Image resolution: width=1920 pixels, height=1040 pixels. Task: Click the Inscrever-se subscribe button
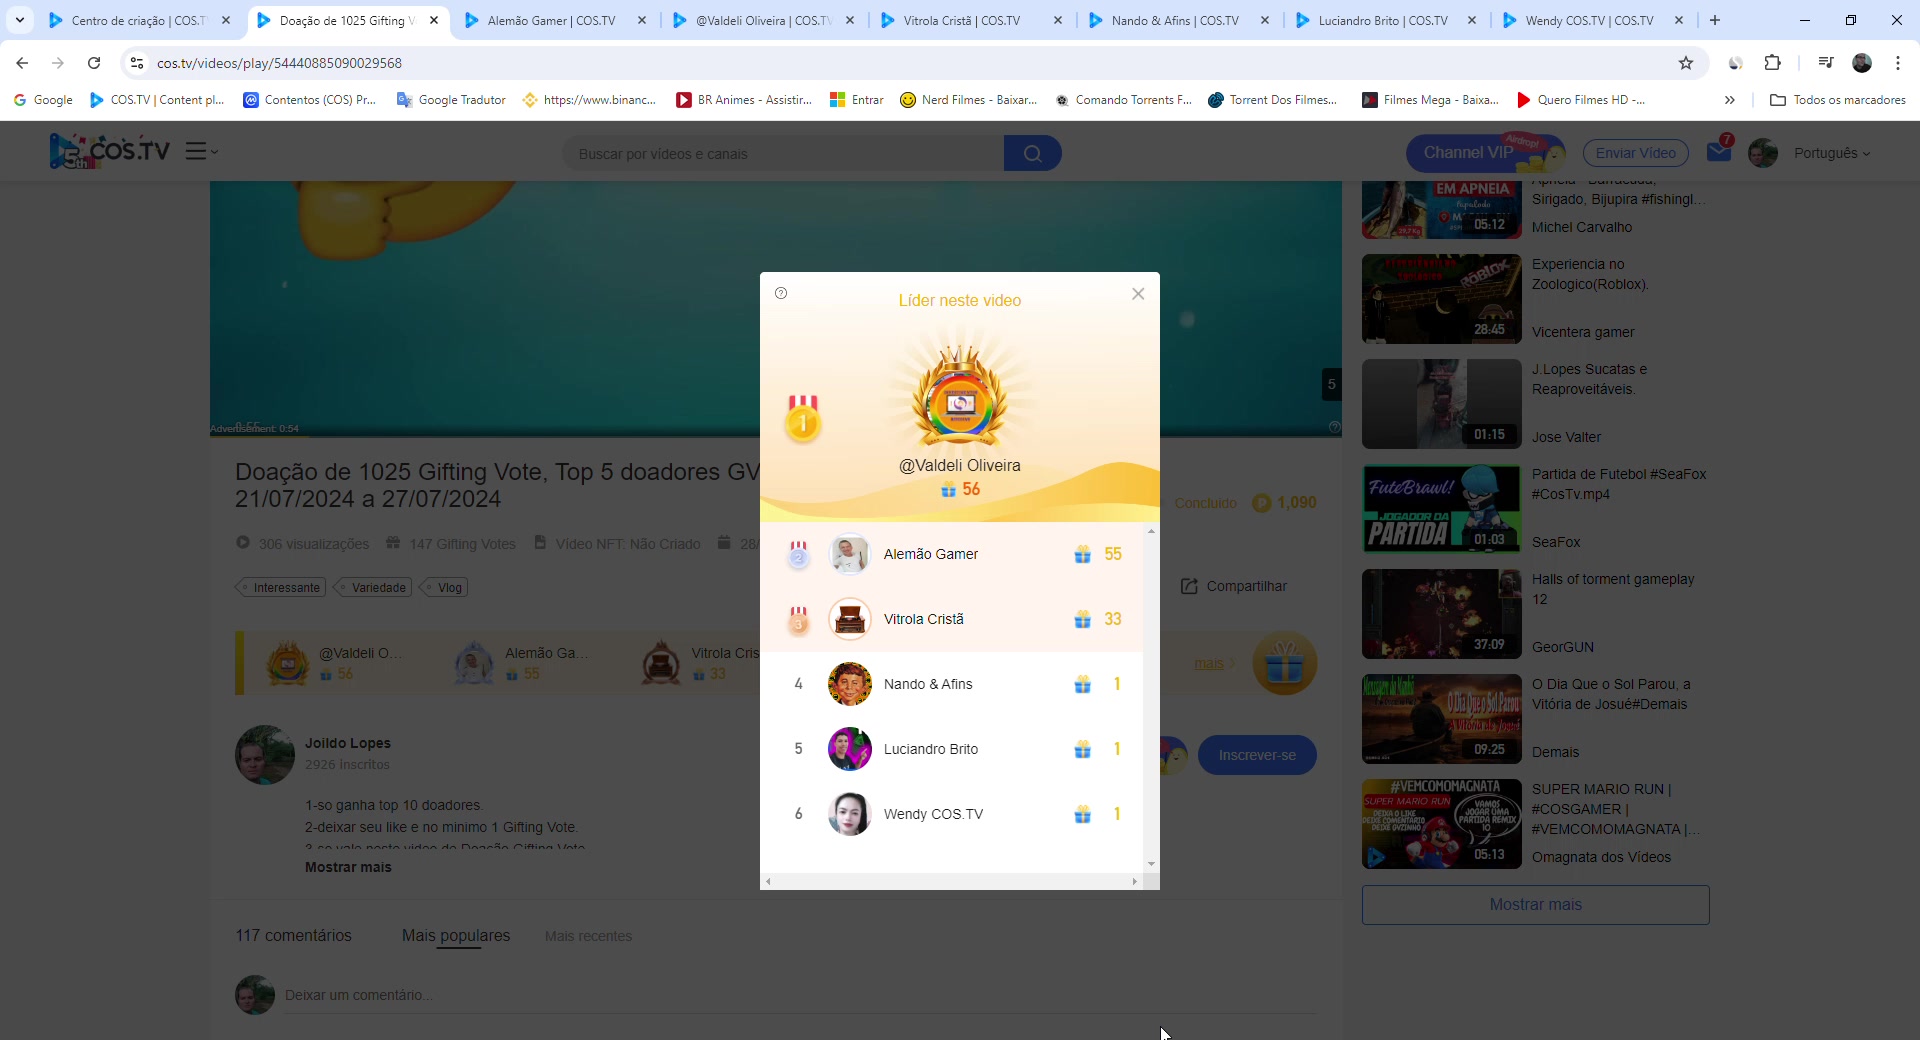pos(1257,755)
